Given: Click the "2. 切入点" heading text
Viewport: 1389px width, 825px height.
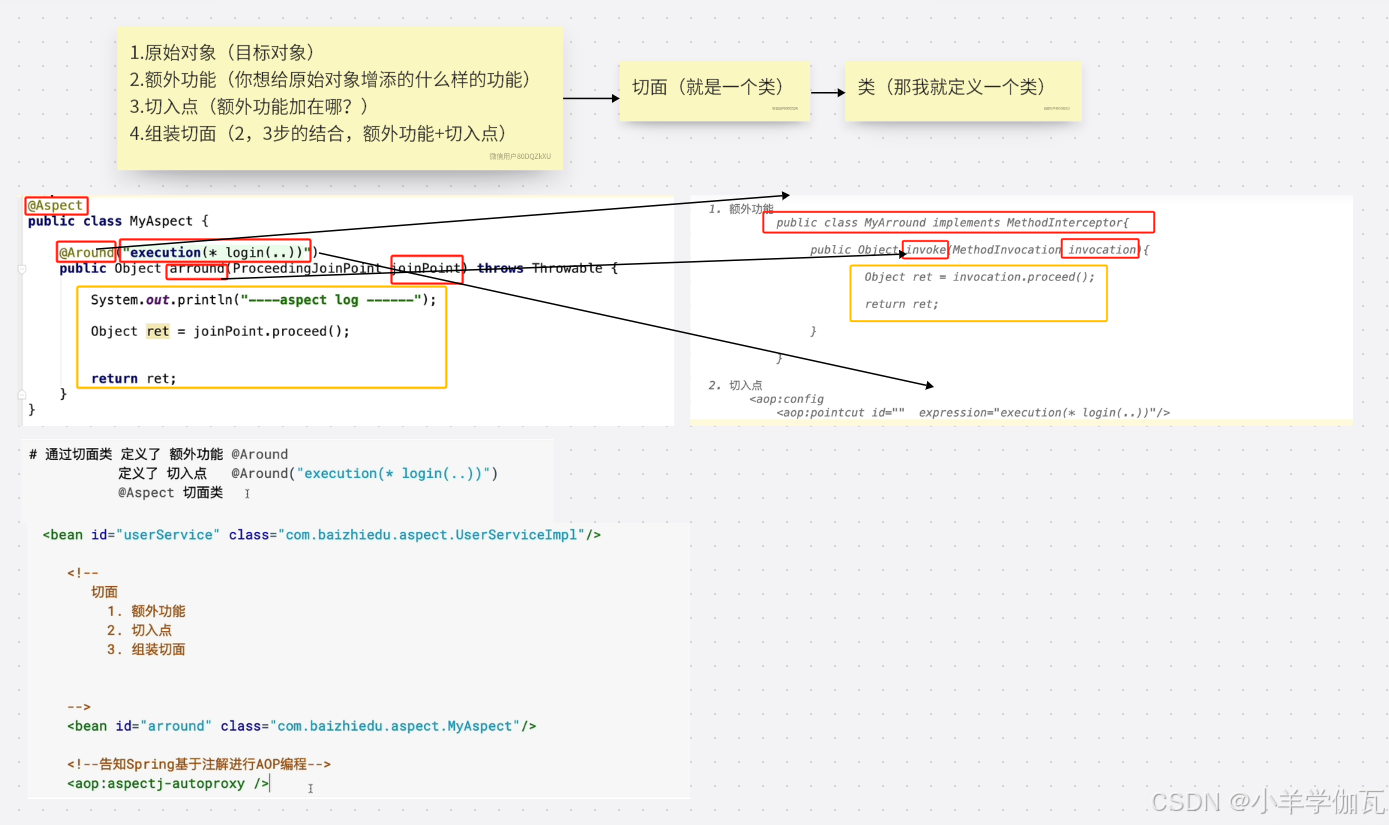Looking at the screenshot, I should [x=737, y=385].
